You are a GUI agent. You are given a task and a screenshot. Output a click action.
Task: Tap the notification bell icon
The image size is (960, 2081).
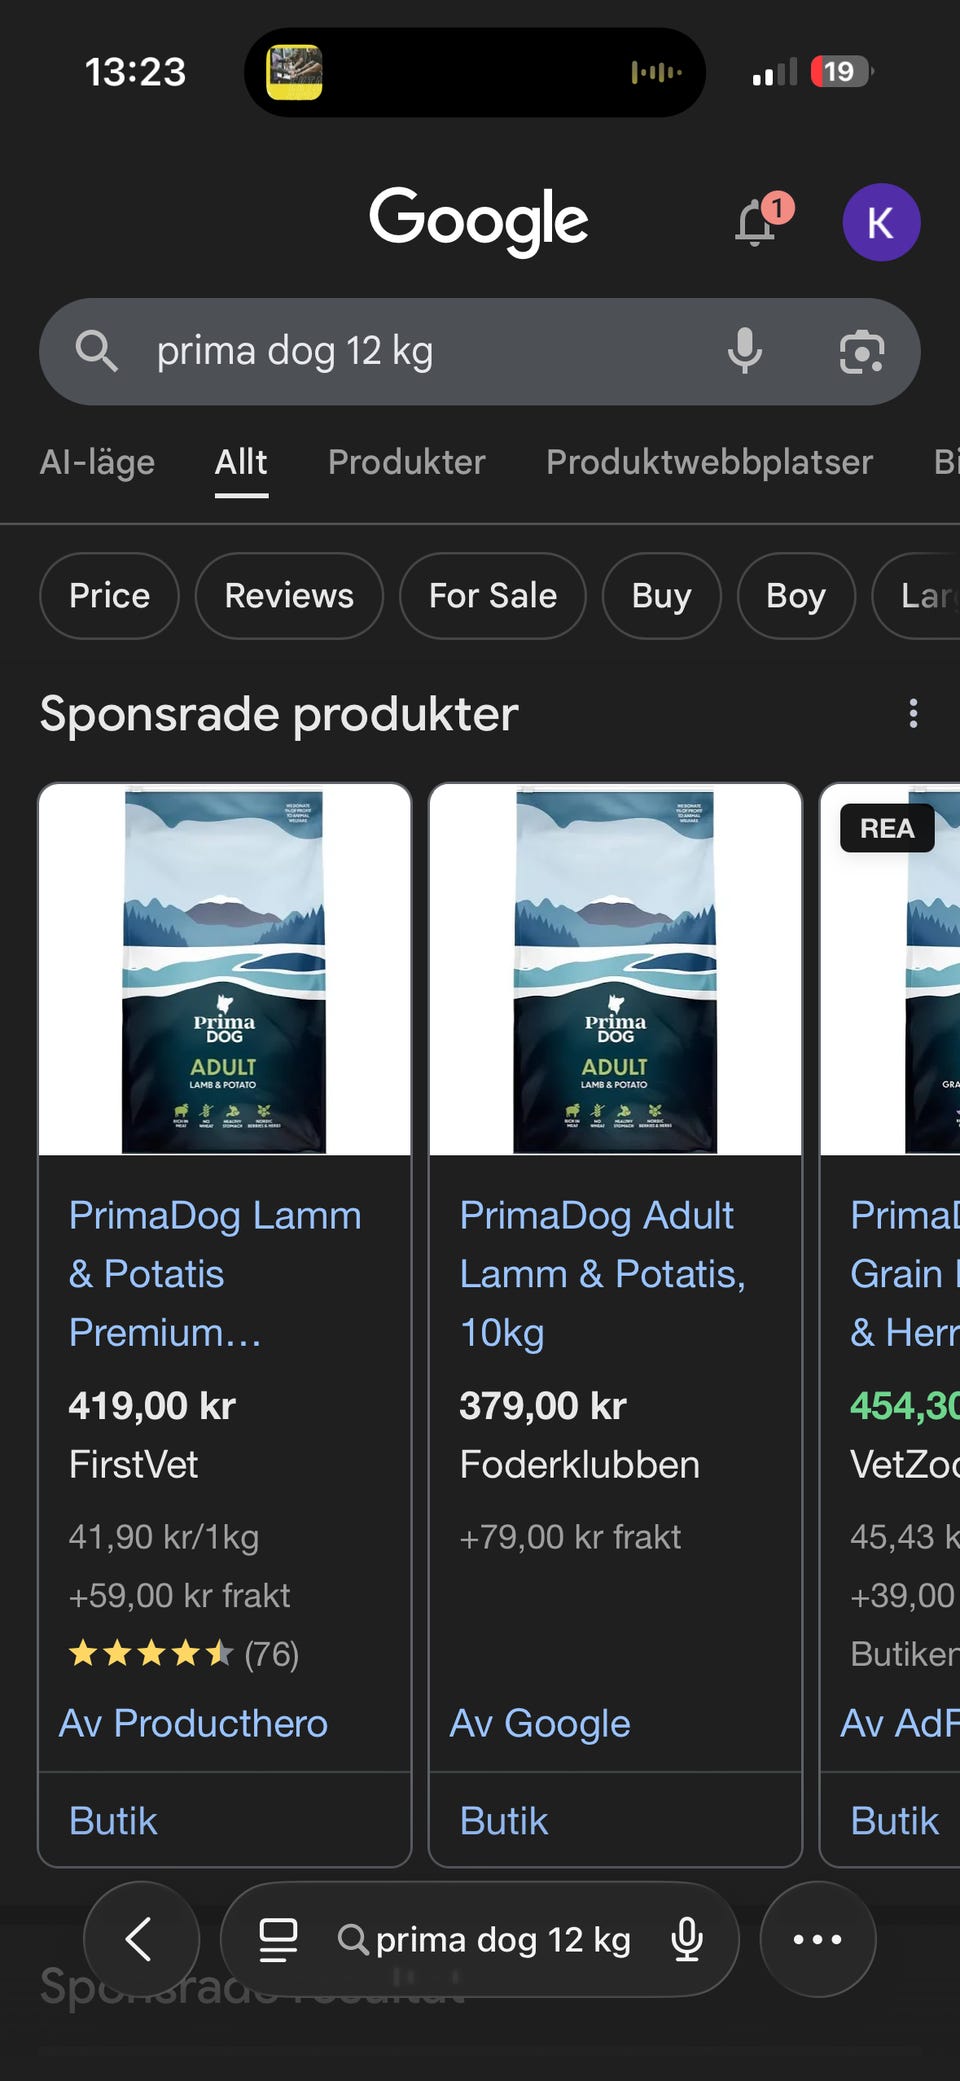tap(757, 222)
